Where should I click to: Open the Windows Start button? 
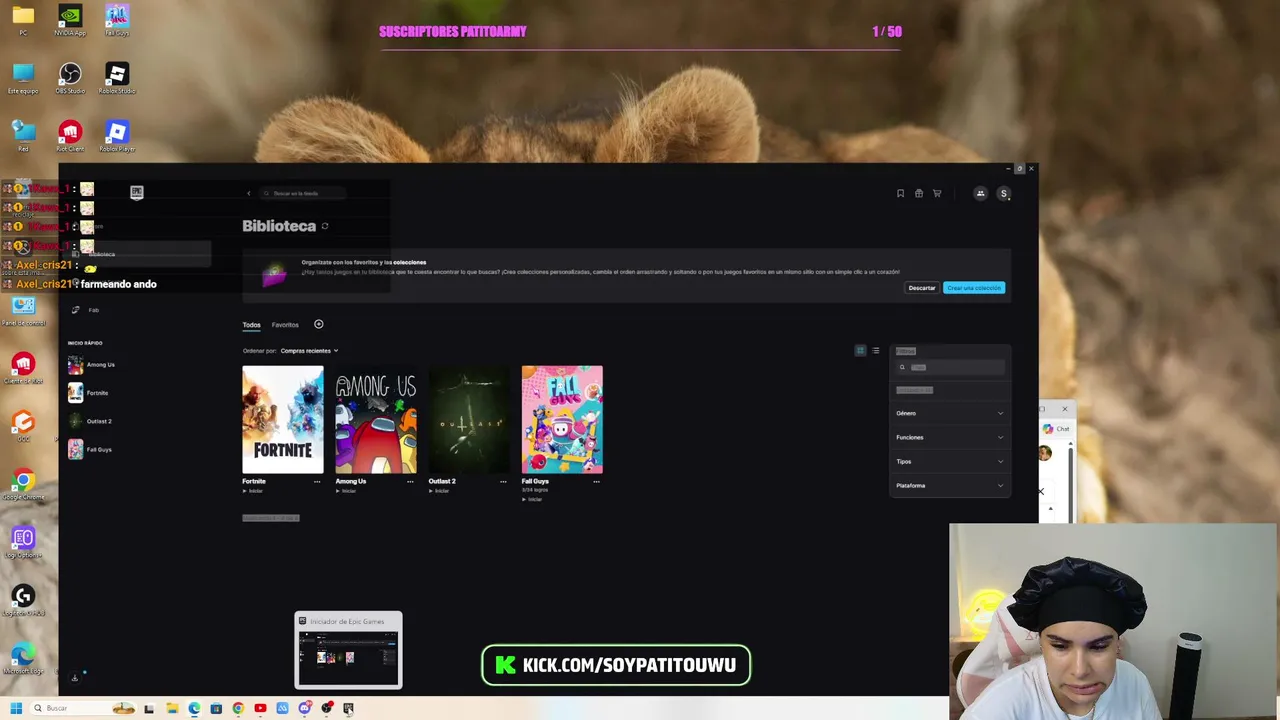coord(16,708)
